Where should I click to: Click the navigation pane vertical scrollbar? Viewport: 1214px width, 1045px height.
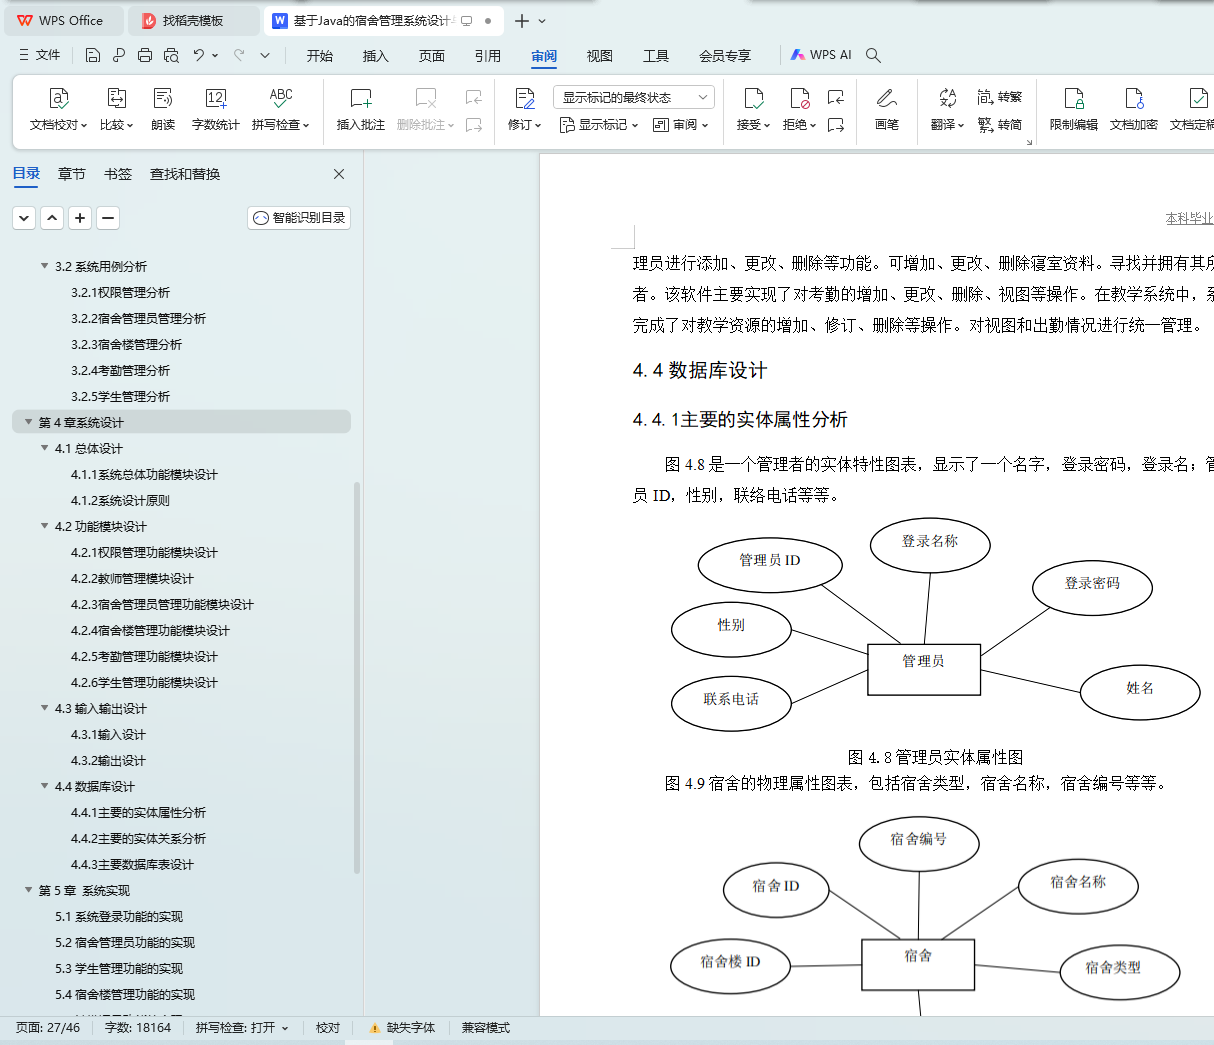click(x=357, y=678)
